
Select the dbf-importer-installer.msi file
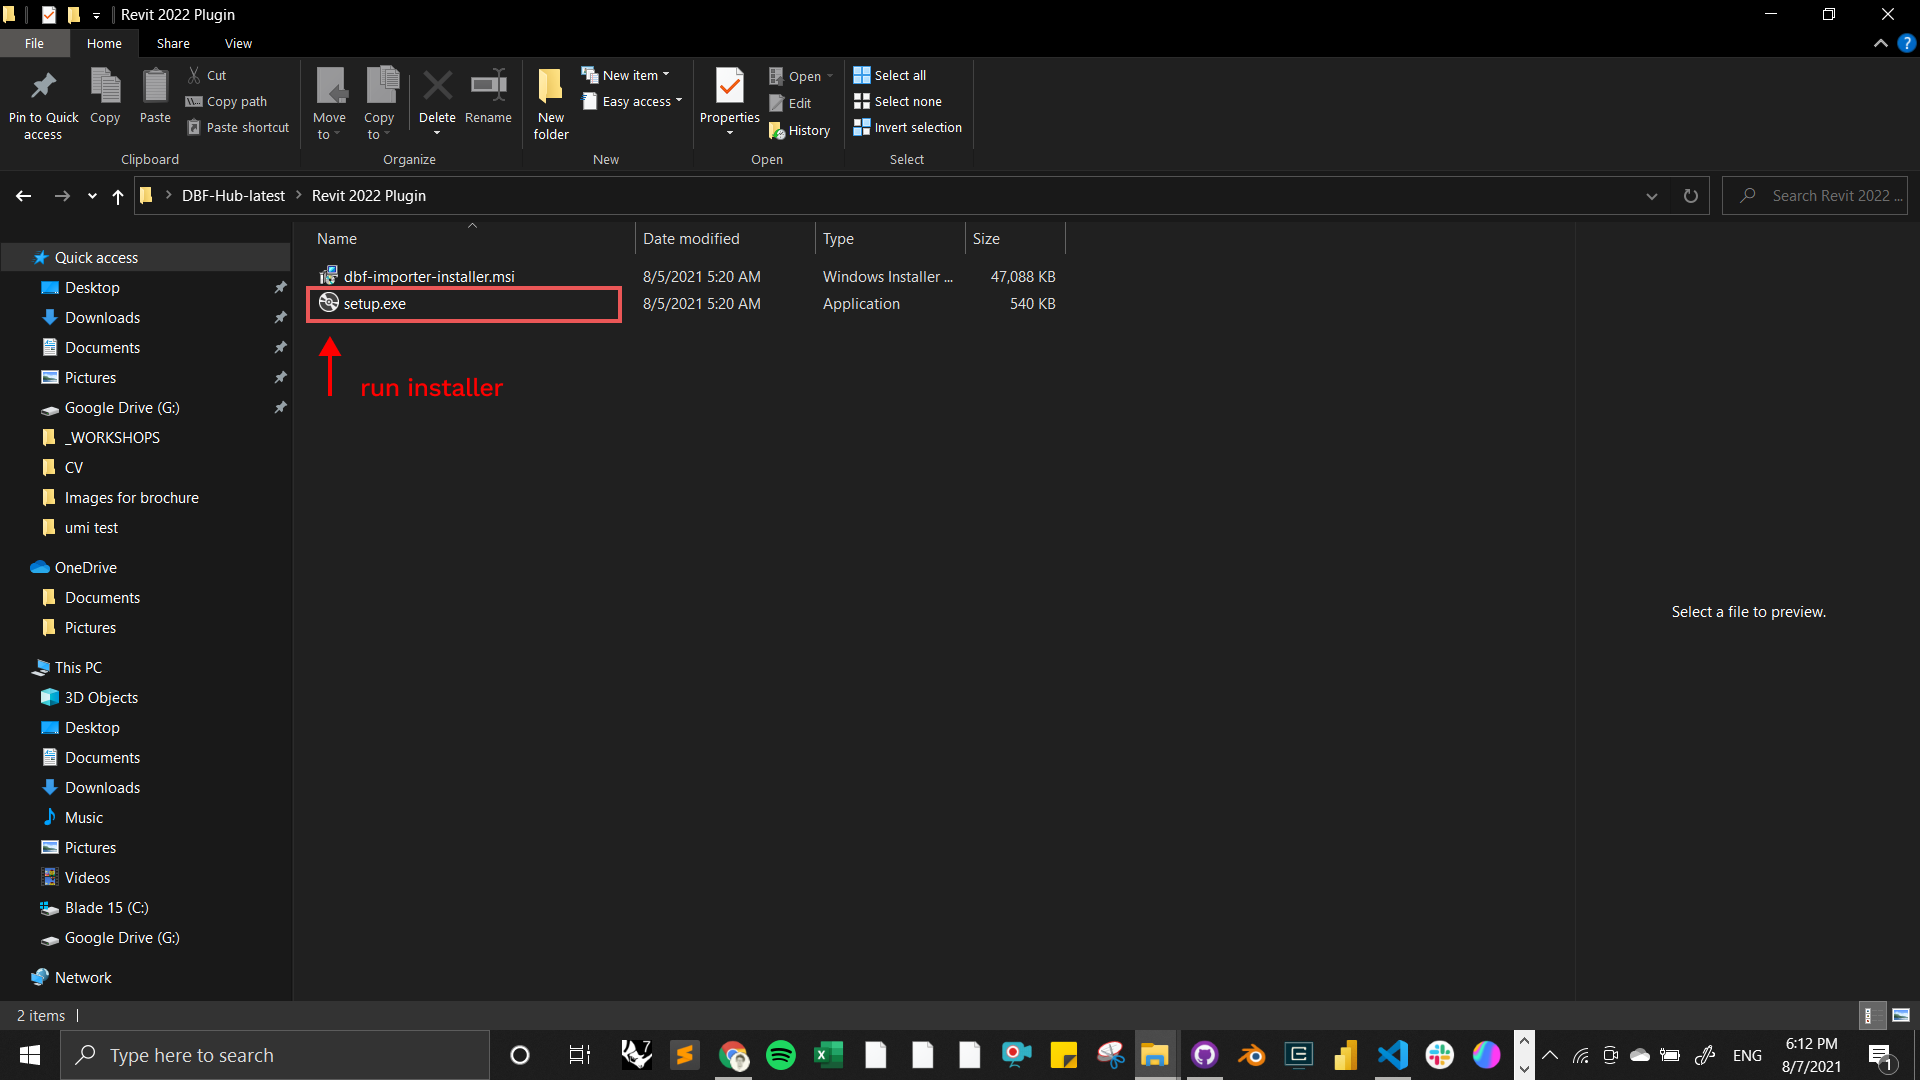429,276
